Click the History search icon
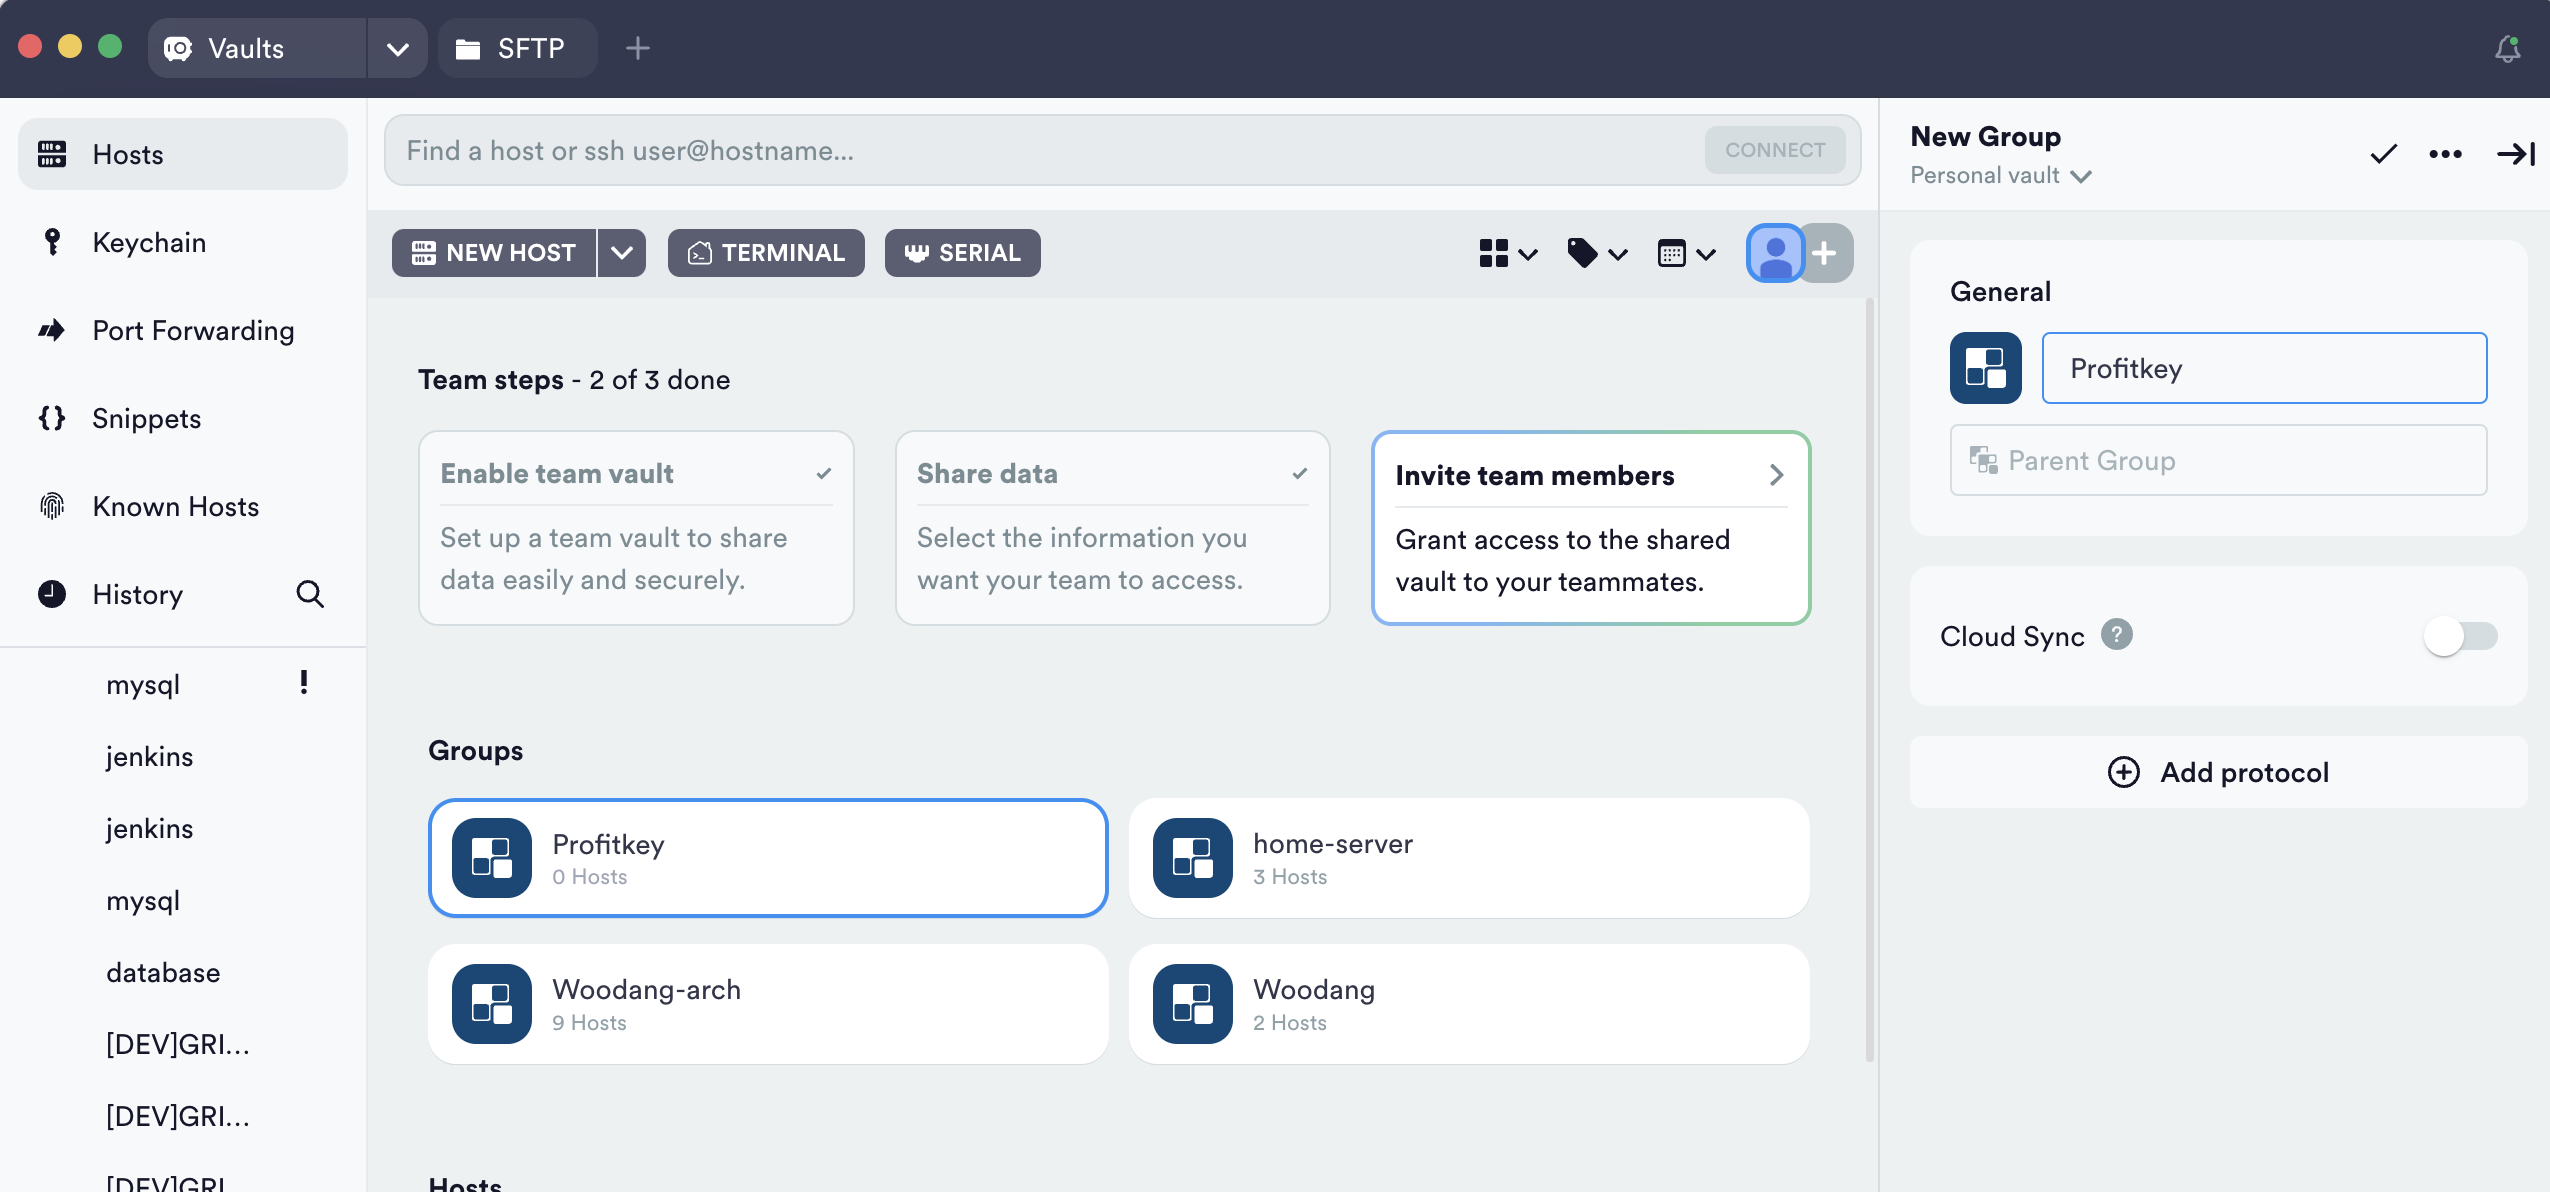 pos(310,594)
